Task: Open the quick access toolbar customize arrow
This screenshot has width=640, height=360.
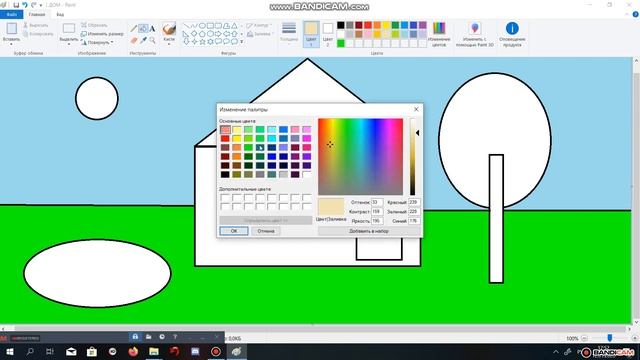Action: [x=41, y=5]
